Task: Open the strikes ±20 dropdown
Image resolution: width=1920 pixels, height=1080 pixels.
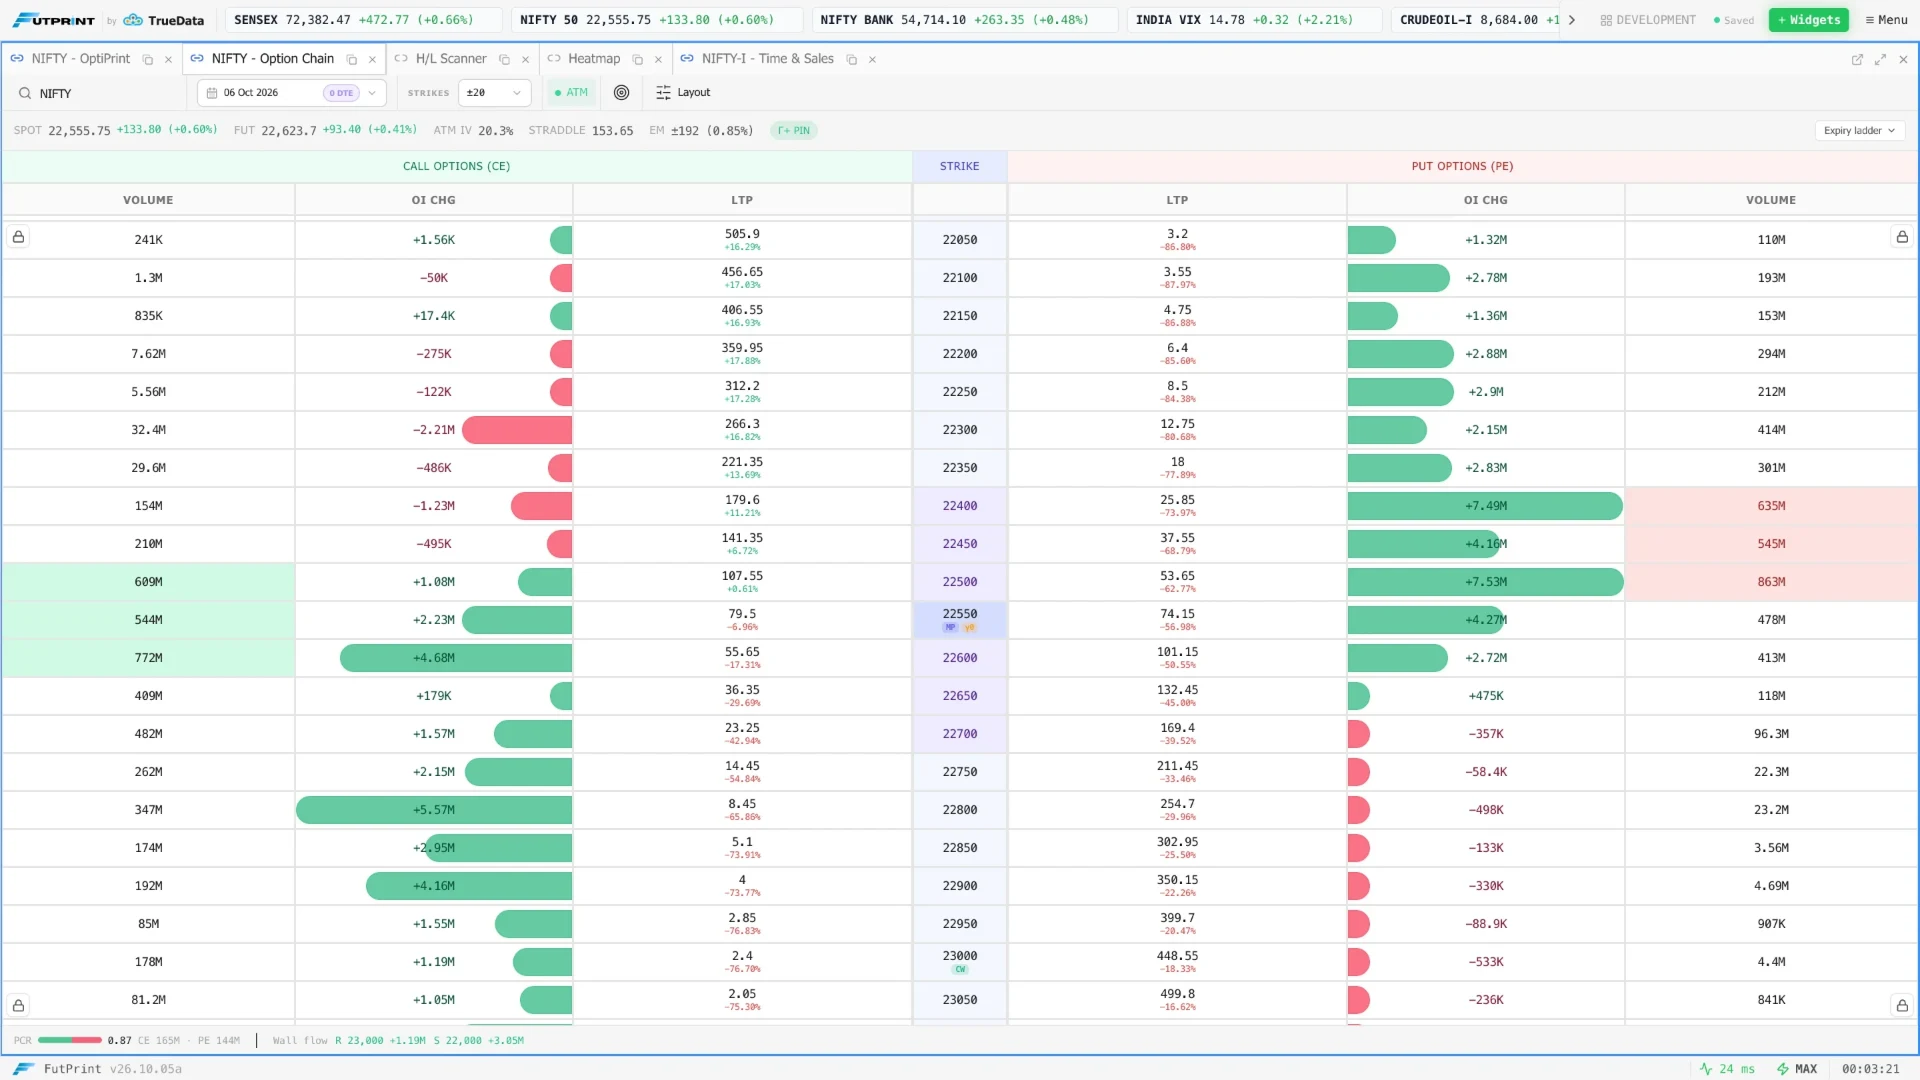Action: [494, 93]
